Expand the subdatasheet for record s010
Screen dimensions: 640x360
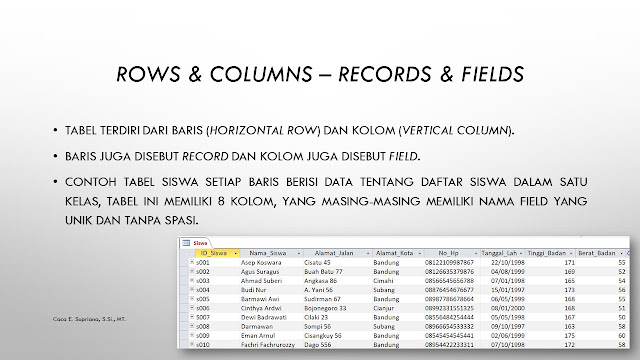192,344
